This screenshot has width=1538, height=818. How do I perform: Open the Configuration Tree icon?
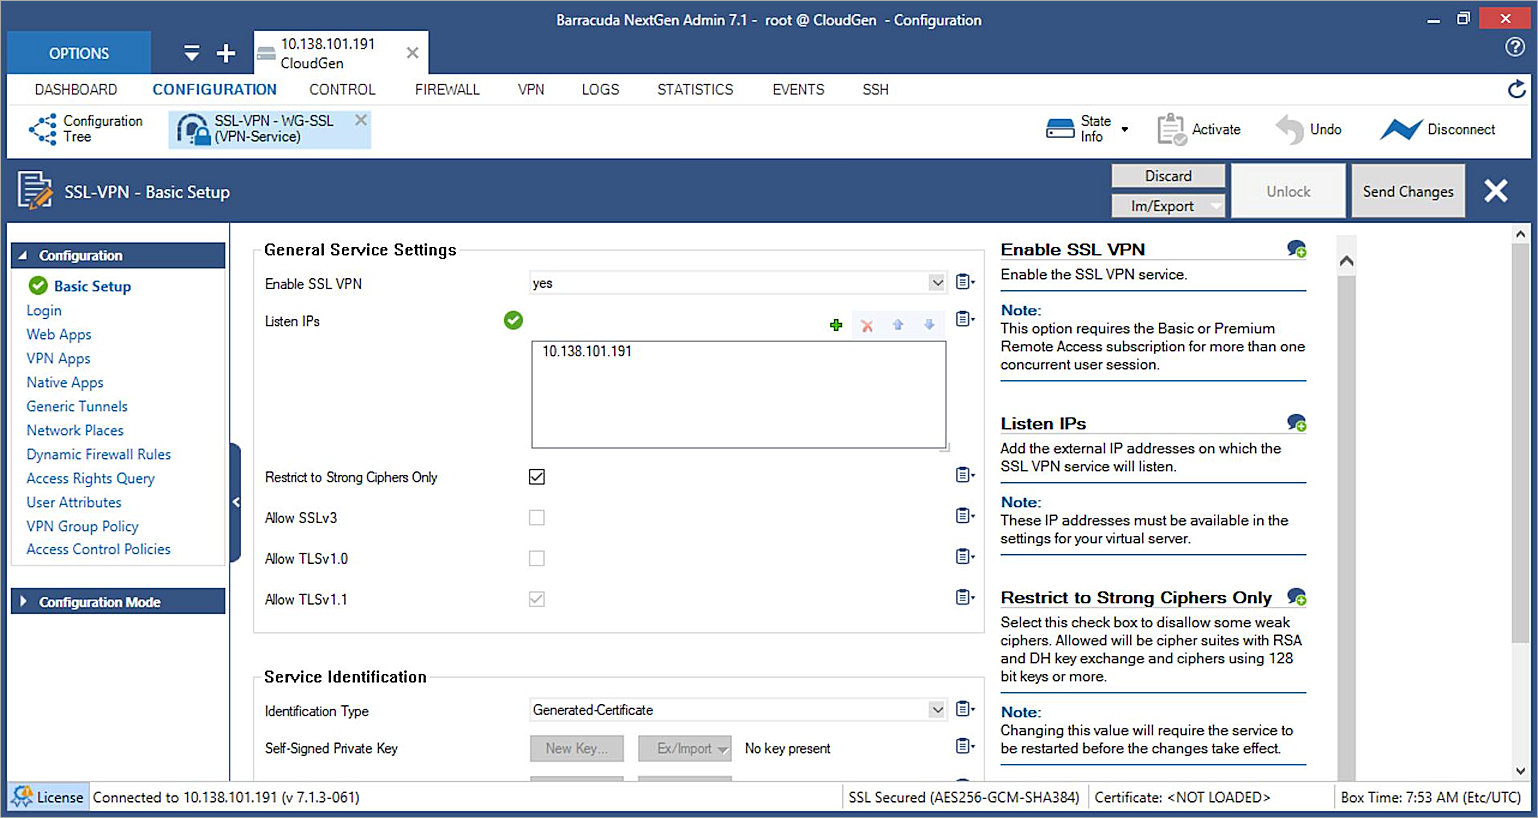pos(42,128)
